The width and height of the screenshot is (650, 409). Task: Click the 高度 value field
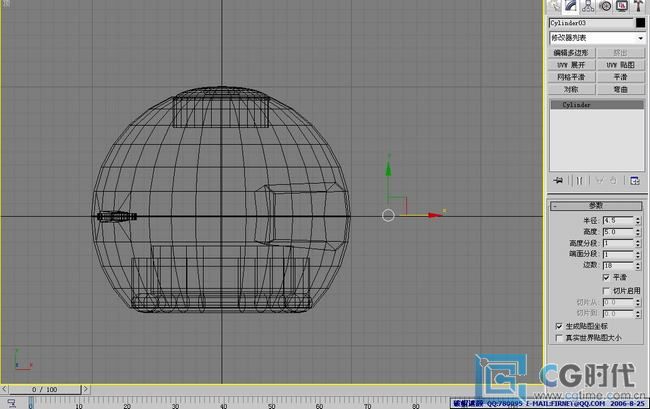click(618, 232)
